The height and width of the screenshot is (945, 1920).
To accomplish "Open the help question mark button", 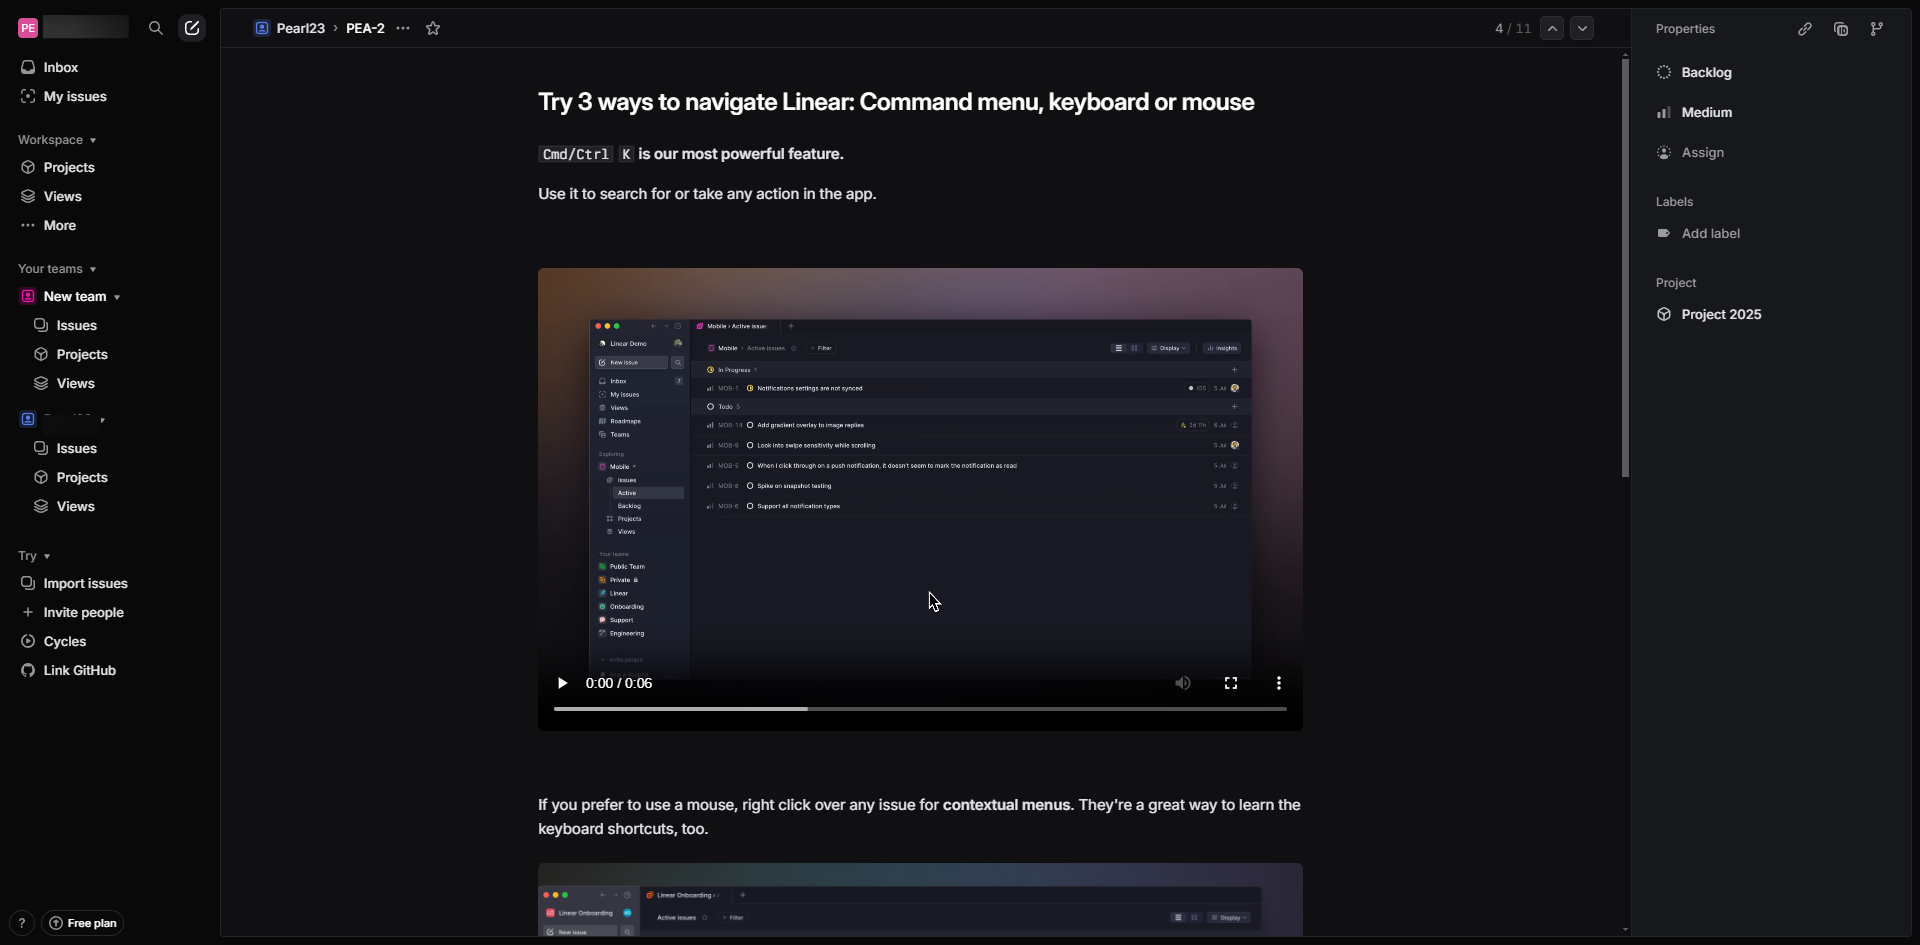I will tap(22, 923).
